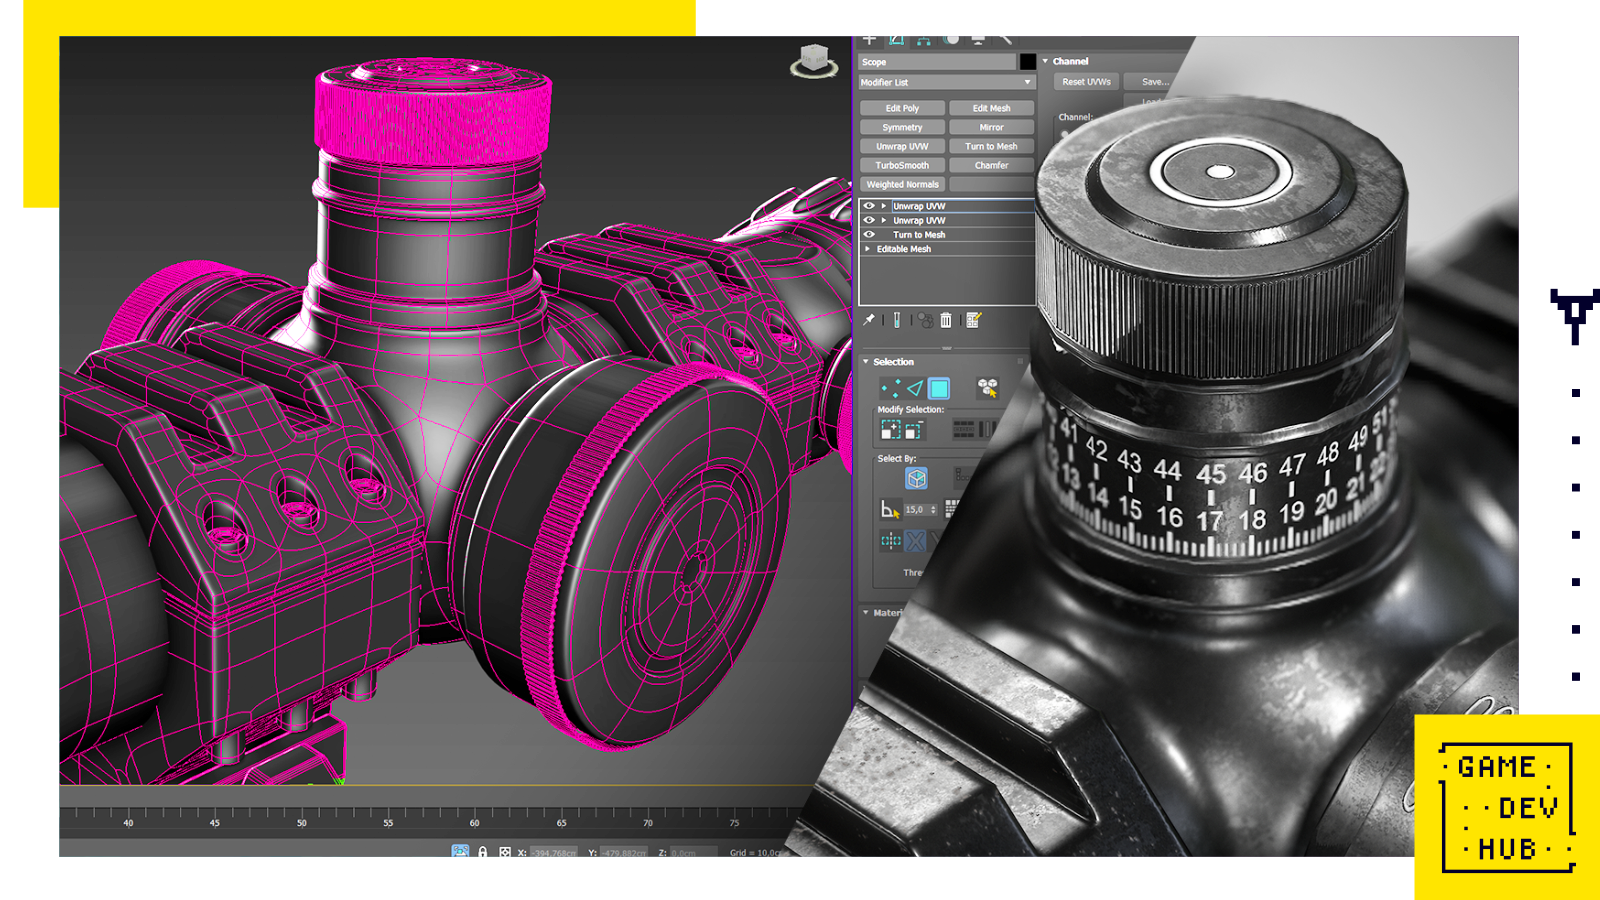1600x900 pixels.
Task: Open Configure Modifier Sets icon
Action: [974, 320]
